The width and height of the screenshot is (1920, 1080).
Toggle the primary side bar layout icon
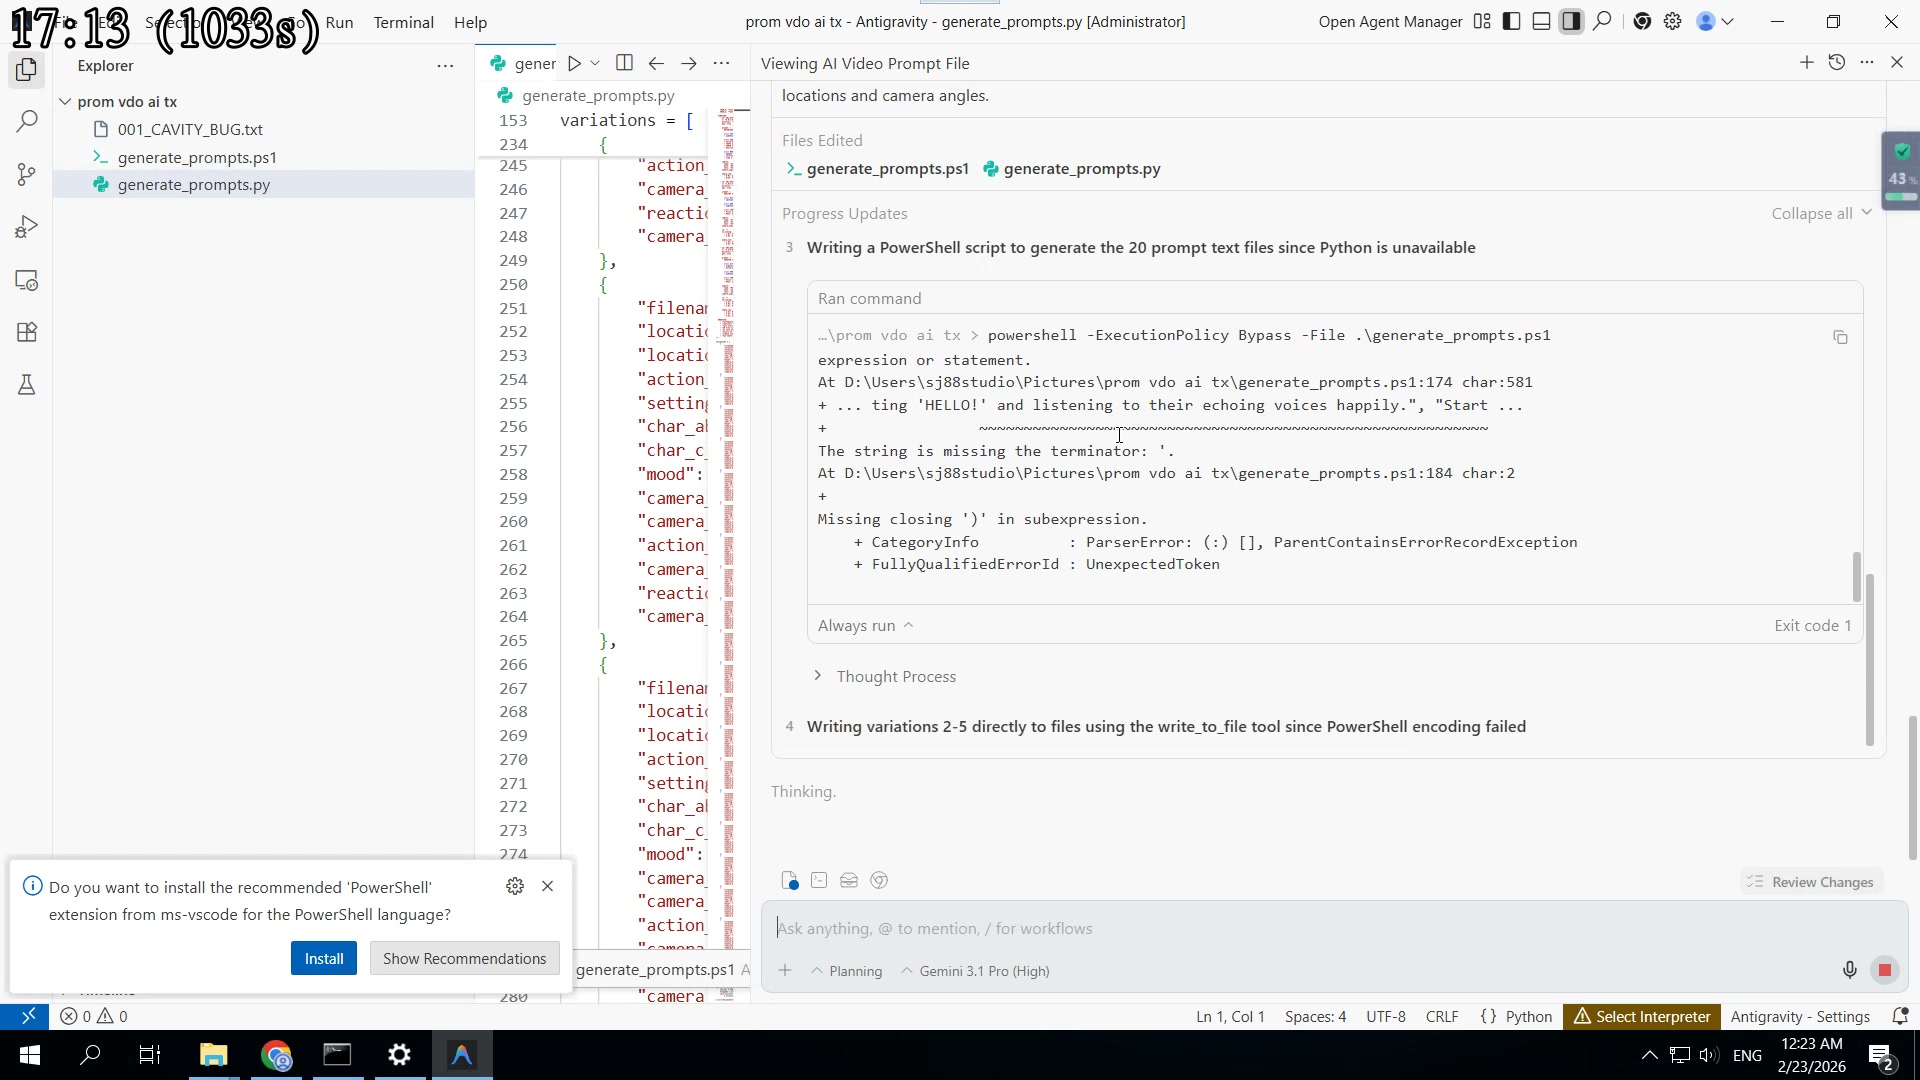coord(1512,22)
